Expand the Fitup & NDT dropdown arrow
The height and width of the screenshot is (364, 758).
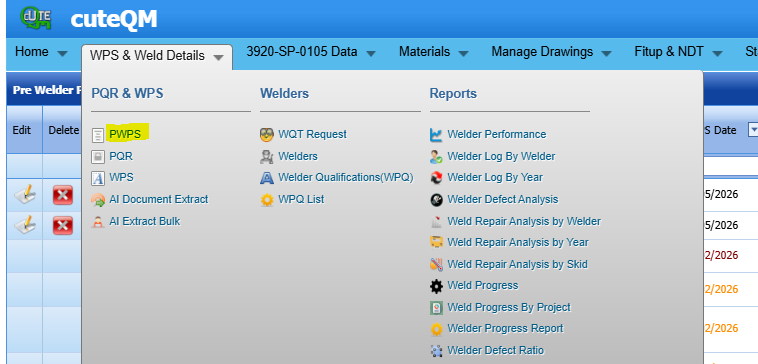pos(717,54)
